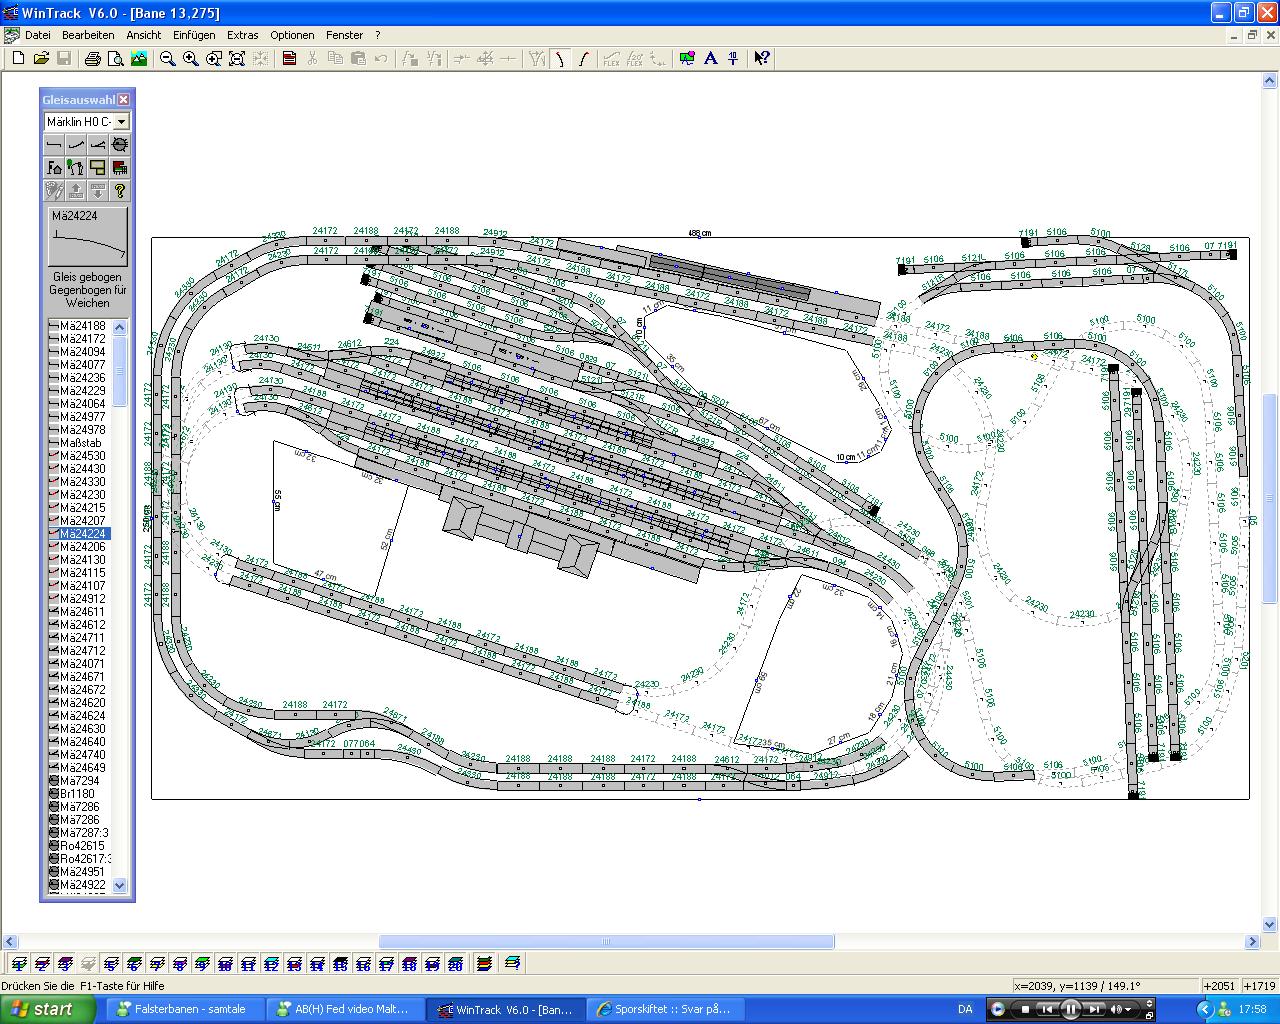Open the Fenster menu
Viewport: 1280px width, 1024px height.
(x=344, y=35)
